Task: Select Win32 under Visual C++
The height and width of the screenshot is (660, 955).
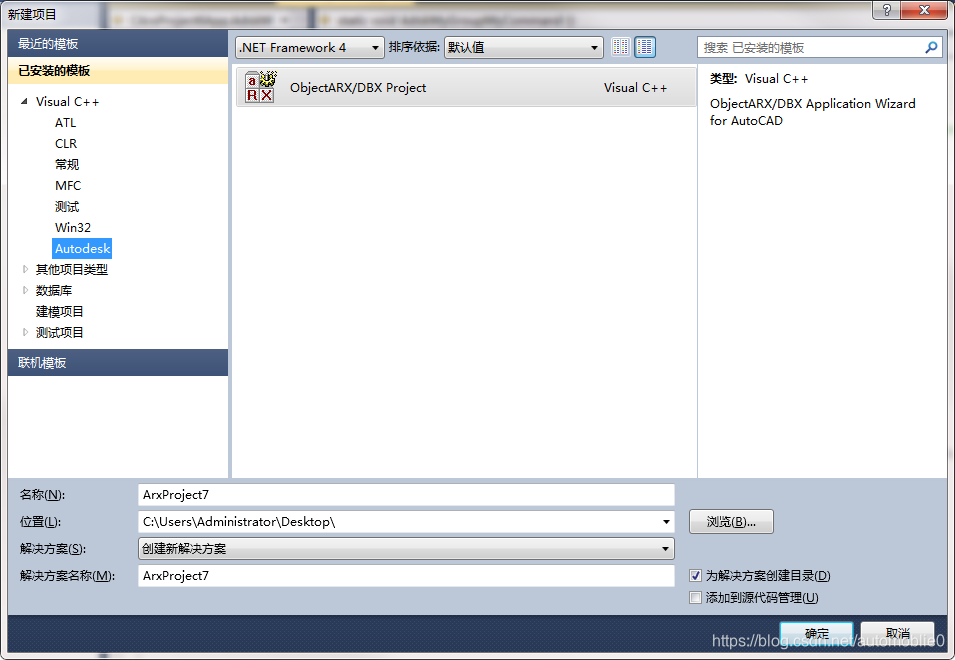Action: coord(72,228)
